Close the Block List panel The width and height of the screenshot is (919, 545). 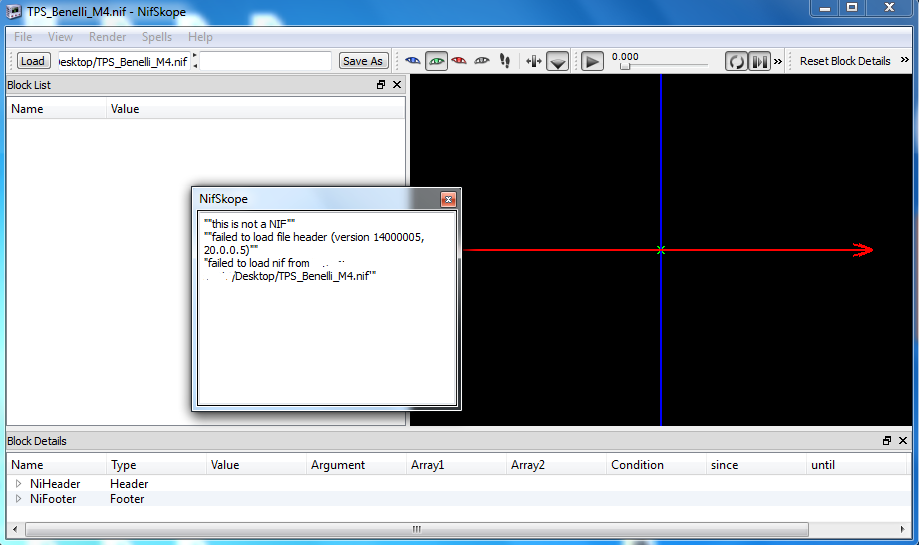click(x=397, y=85)
